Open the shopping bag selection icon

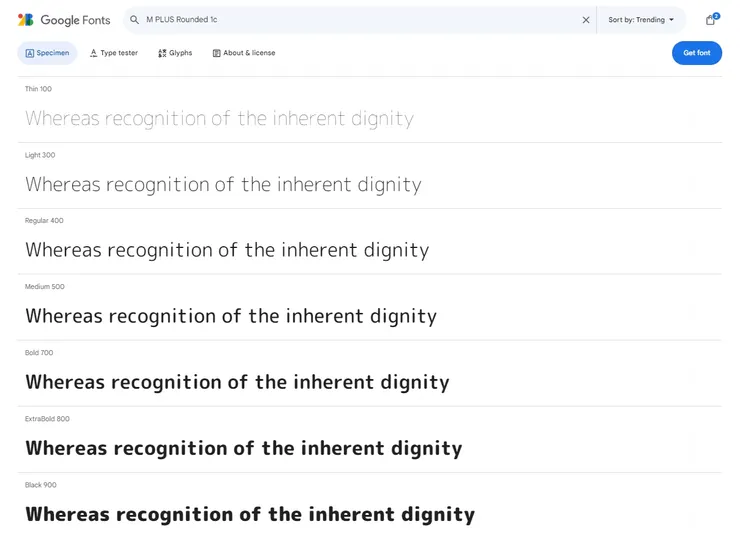point(711,20)
